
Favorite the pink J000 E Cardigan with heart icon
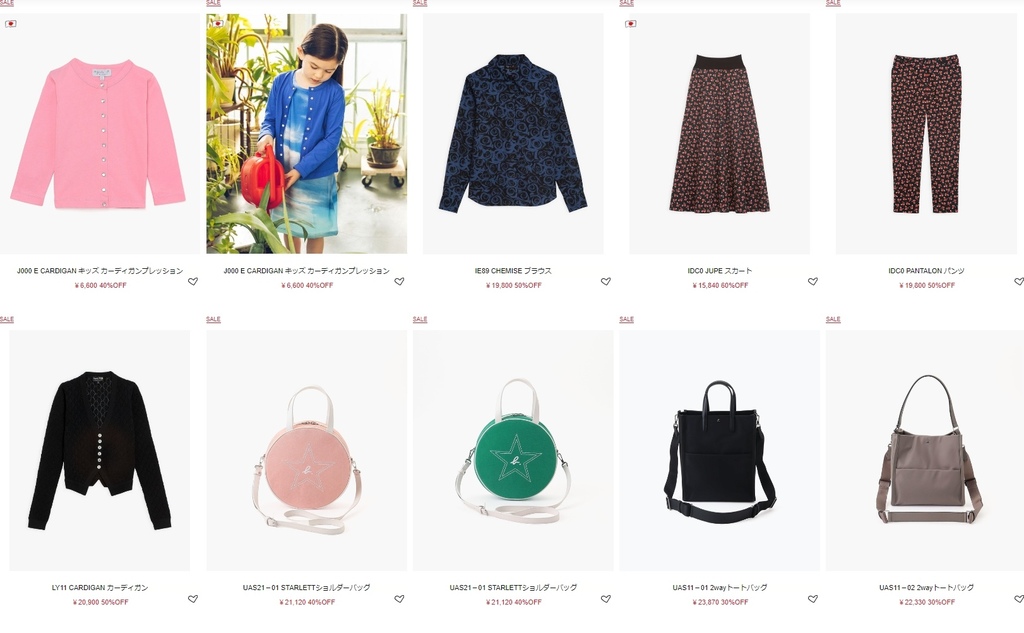point(193,282)
